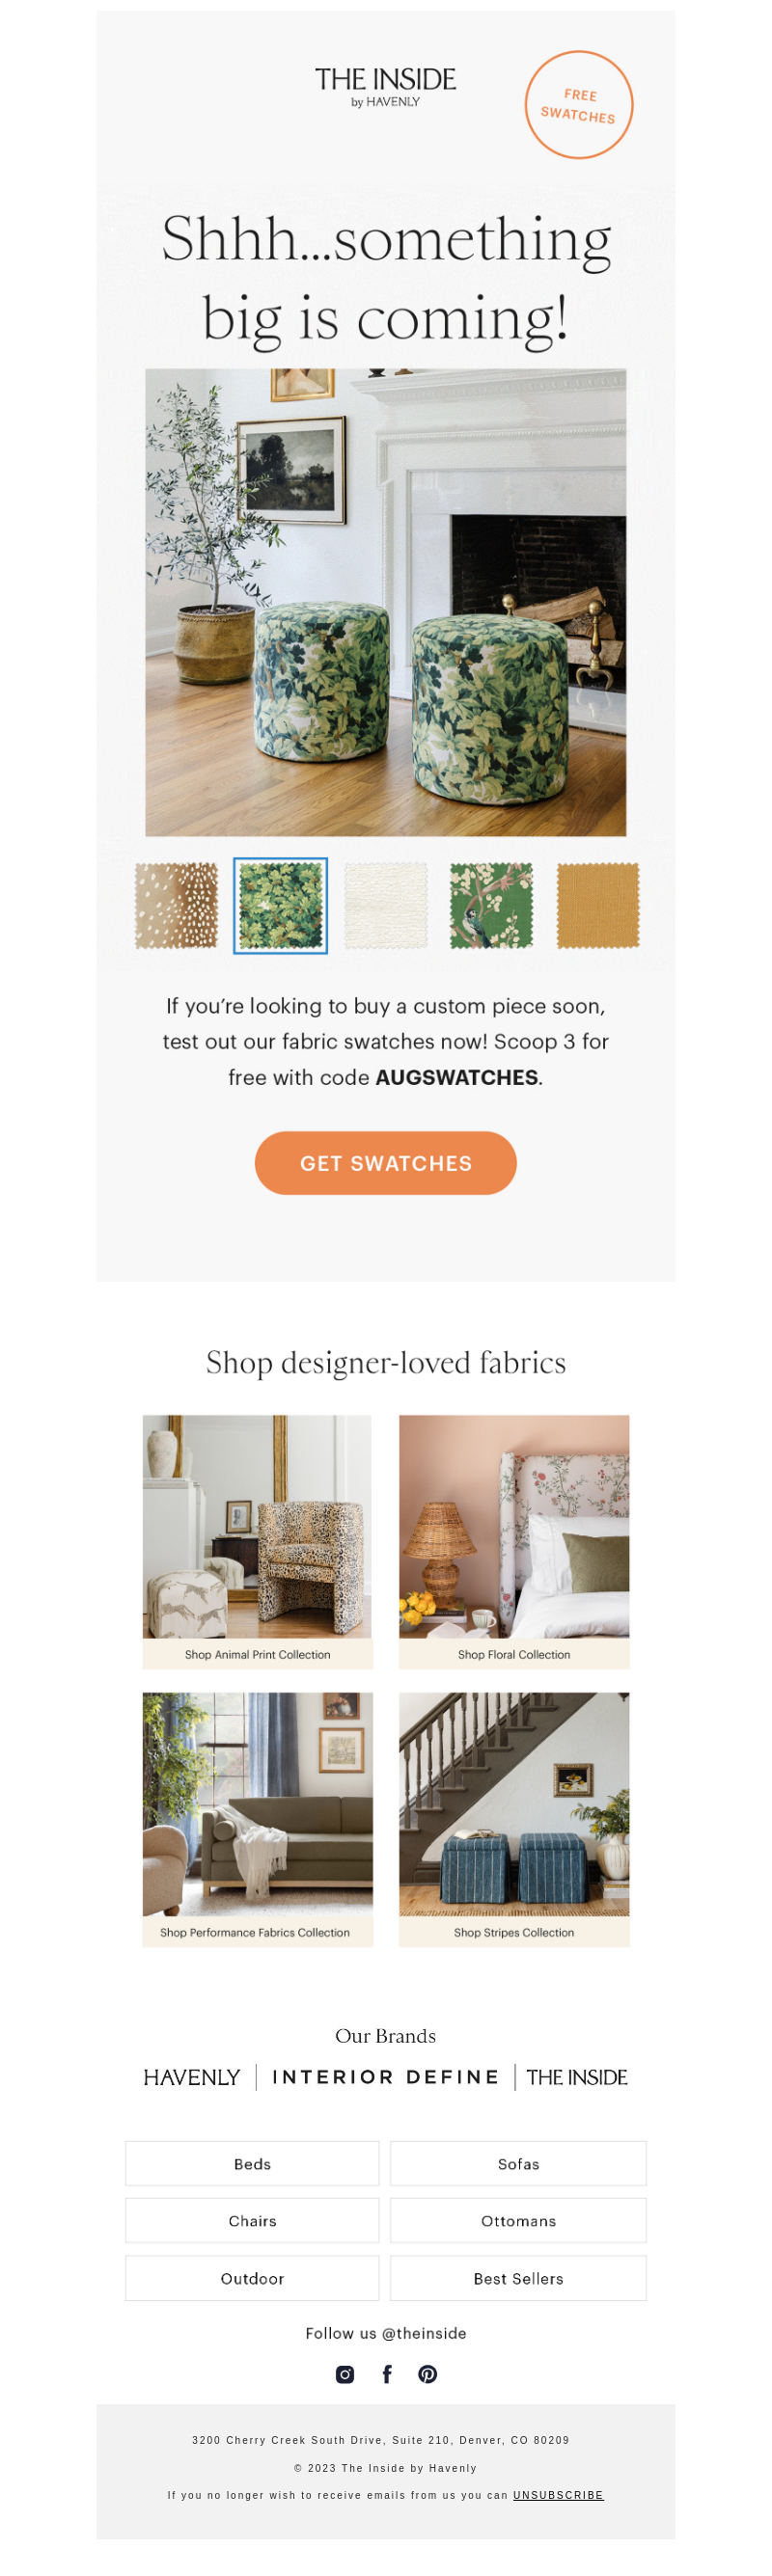The image size is (772, 2576).
Task: Open Shop Stripes Collection tile
Action: tap(514, 1820)
